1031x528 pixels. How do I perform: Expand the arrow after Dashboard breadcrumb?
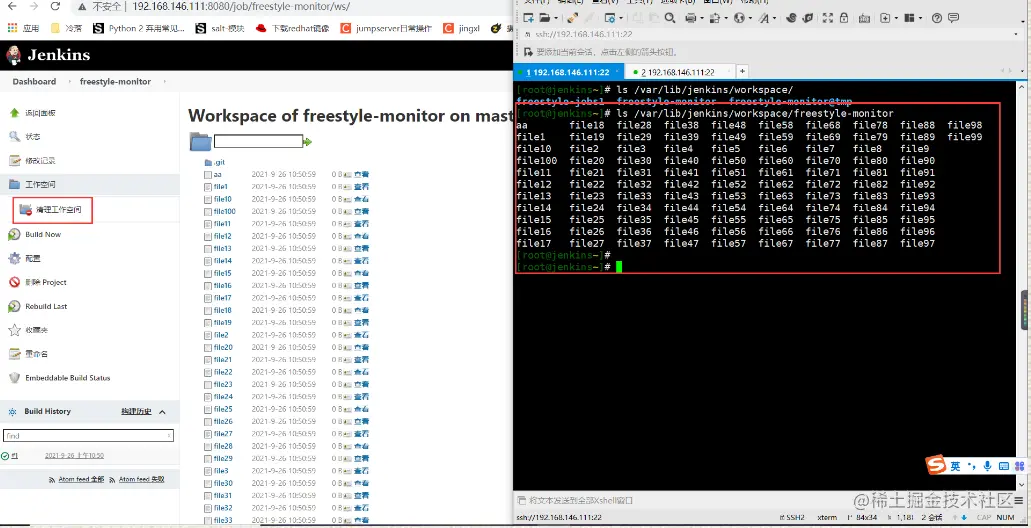click(68, 82)
